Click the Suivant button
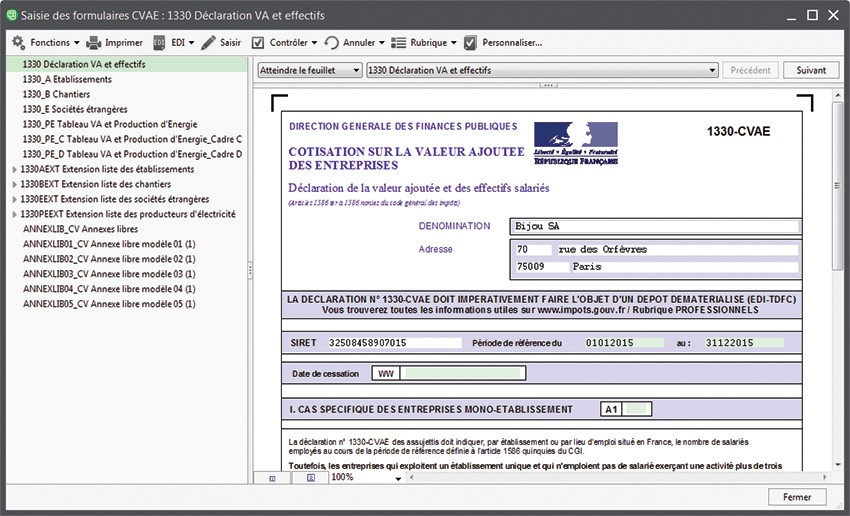850x516 pixels. pyautogui.click(x=811, y=70)
